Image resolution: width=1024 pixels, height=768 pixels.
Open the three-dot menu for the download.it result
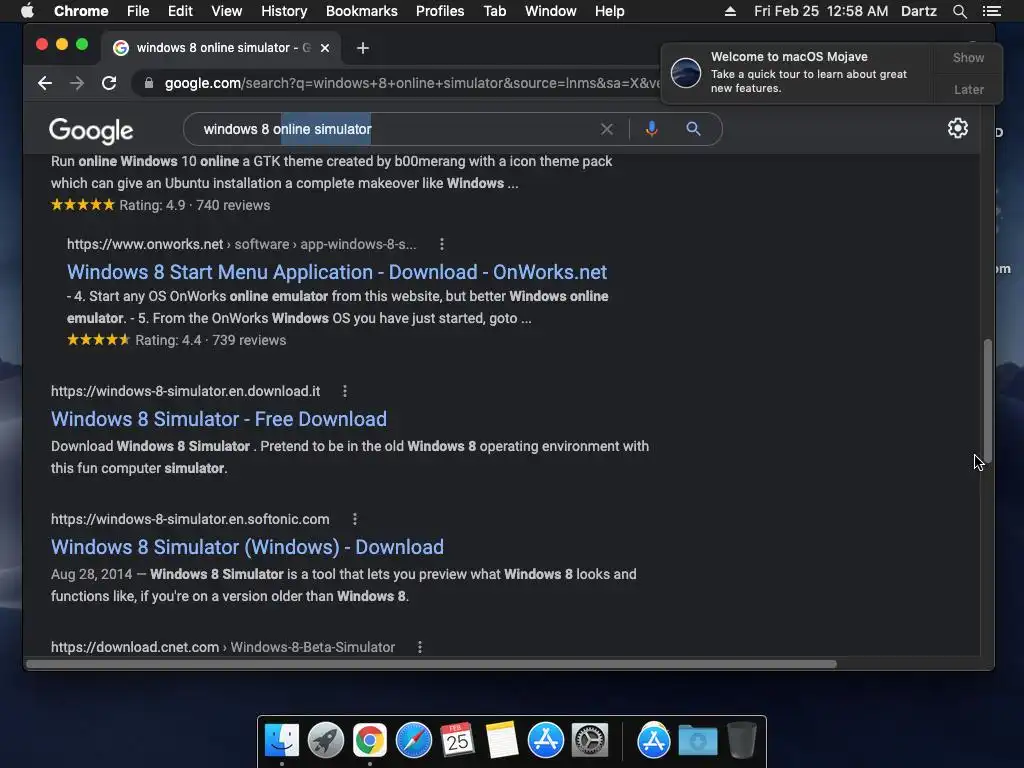click(345, 391)
